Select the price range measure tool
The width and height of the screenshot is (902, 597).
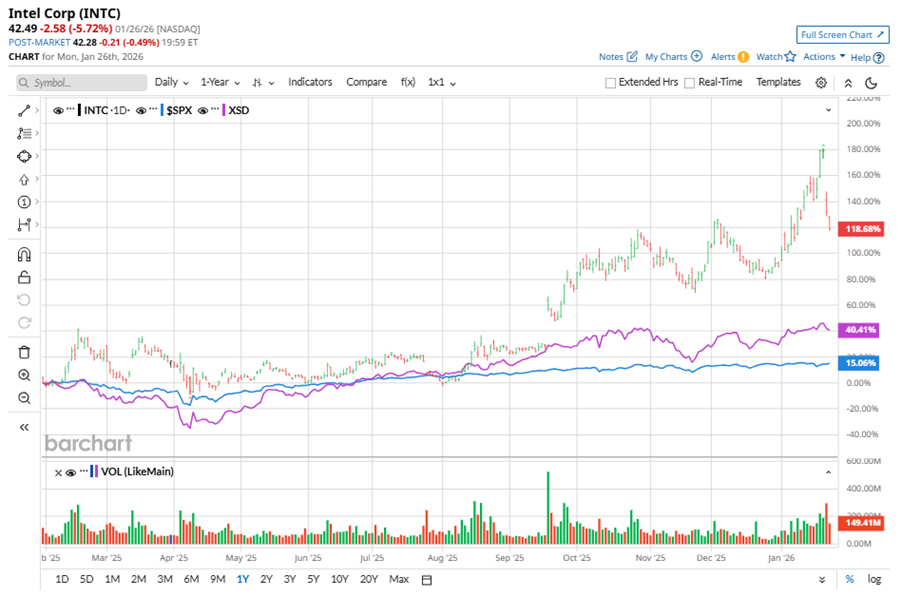24,225
